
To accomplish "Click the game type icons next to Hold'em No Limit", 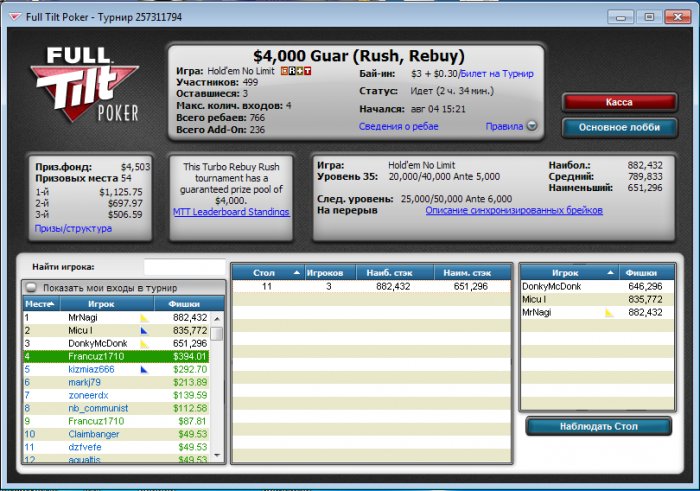I will coord(296,71).
